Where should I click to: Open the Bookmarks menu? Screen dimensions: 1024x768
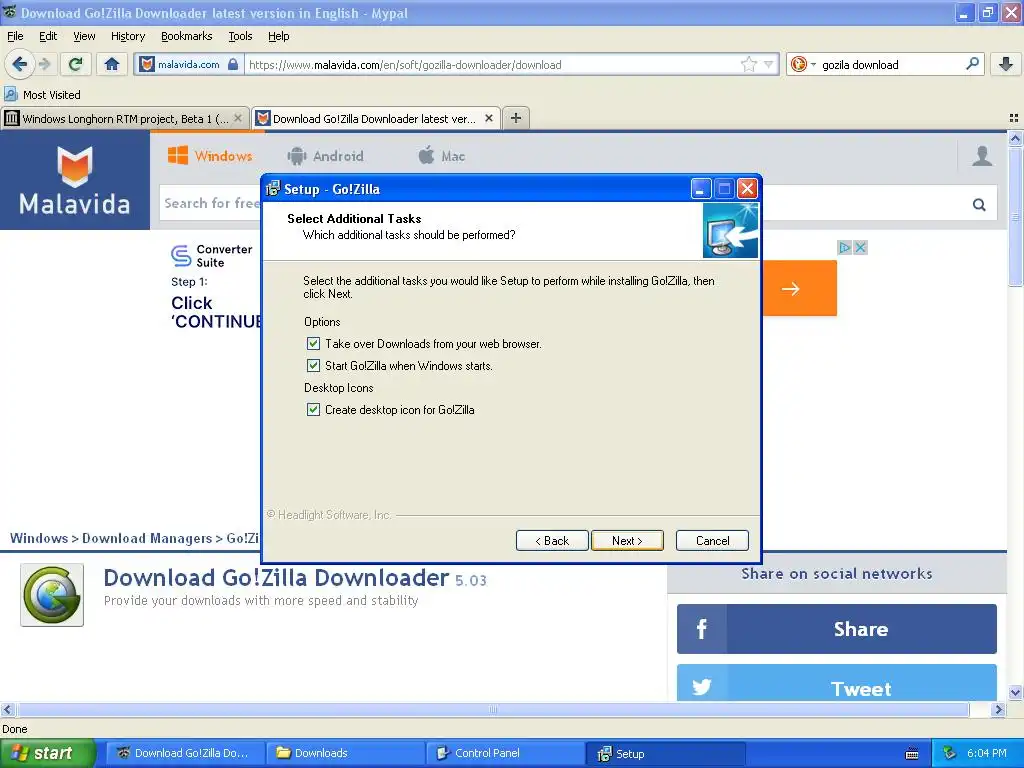coord(187,36)
